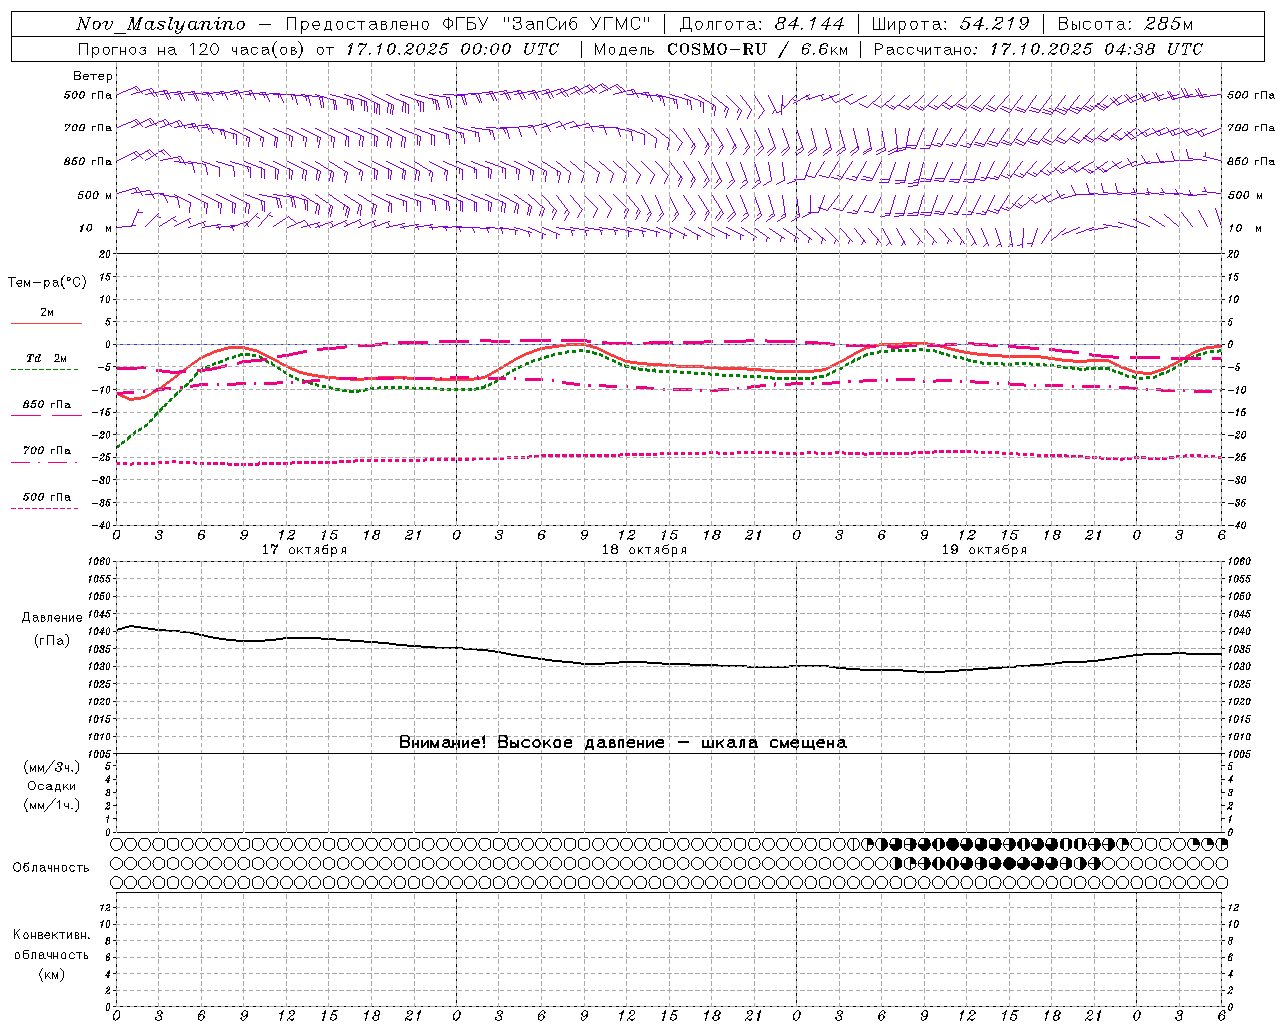Click the Конвективн. convective label
This screenshot has width=1280, height=1024.
click(51, 935)
